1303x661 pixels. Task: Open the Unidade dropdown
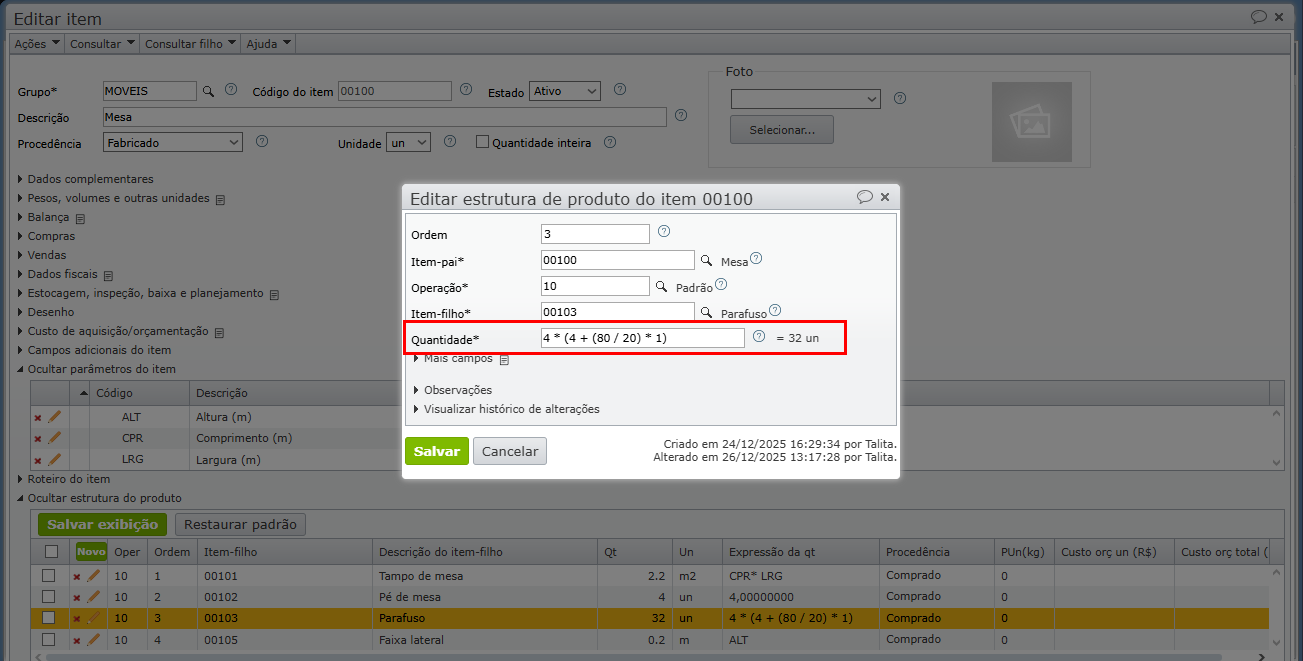[409, 143]
